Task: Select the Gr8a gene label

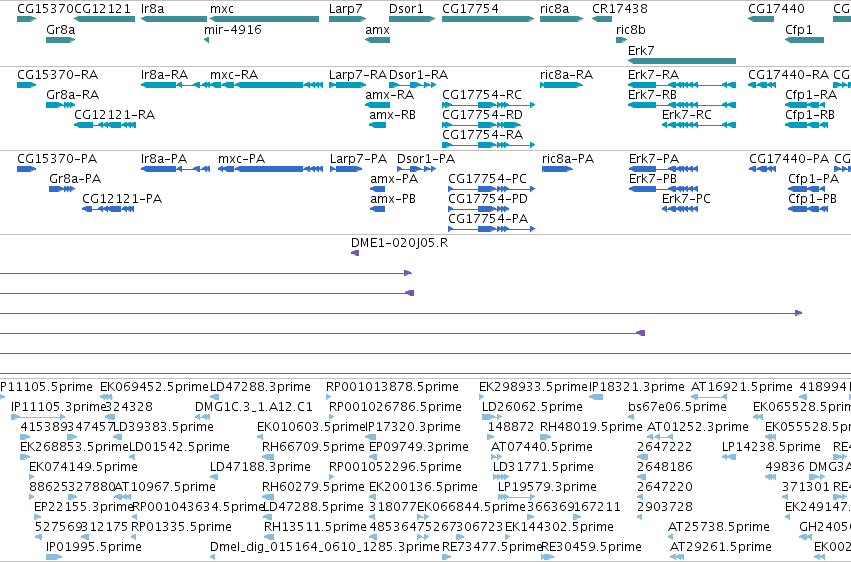Action: coord(61,30)
